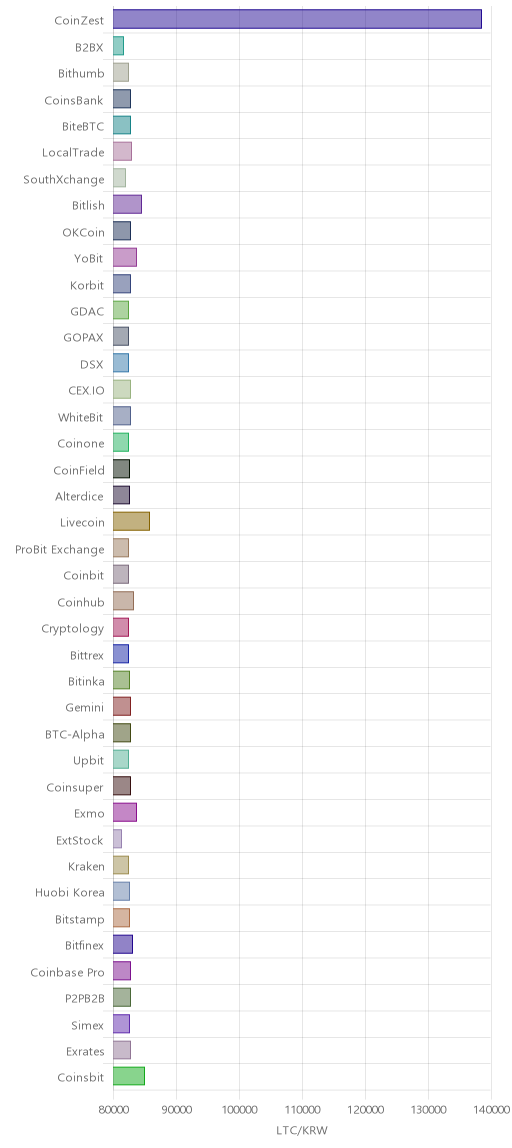Select the SouthXchange label

pyautogui.click(x=64, y=179)
